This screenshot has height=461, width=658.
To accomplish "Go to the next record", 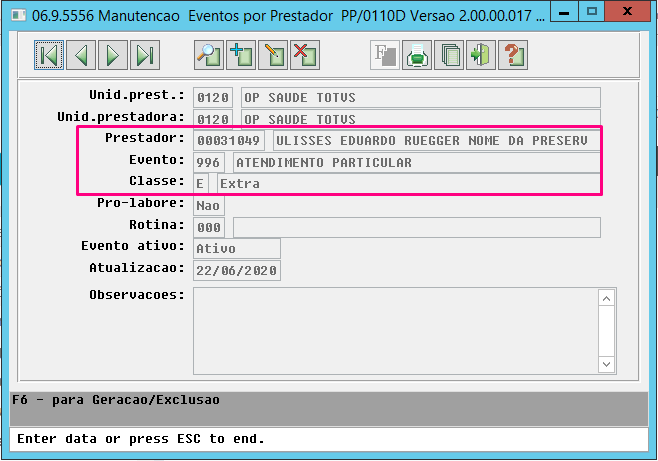I will 113,55.
